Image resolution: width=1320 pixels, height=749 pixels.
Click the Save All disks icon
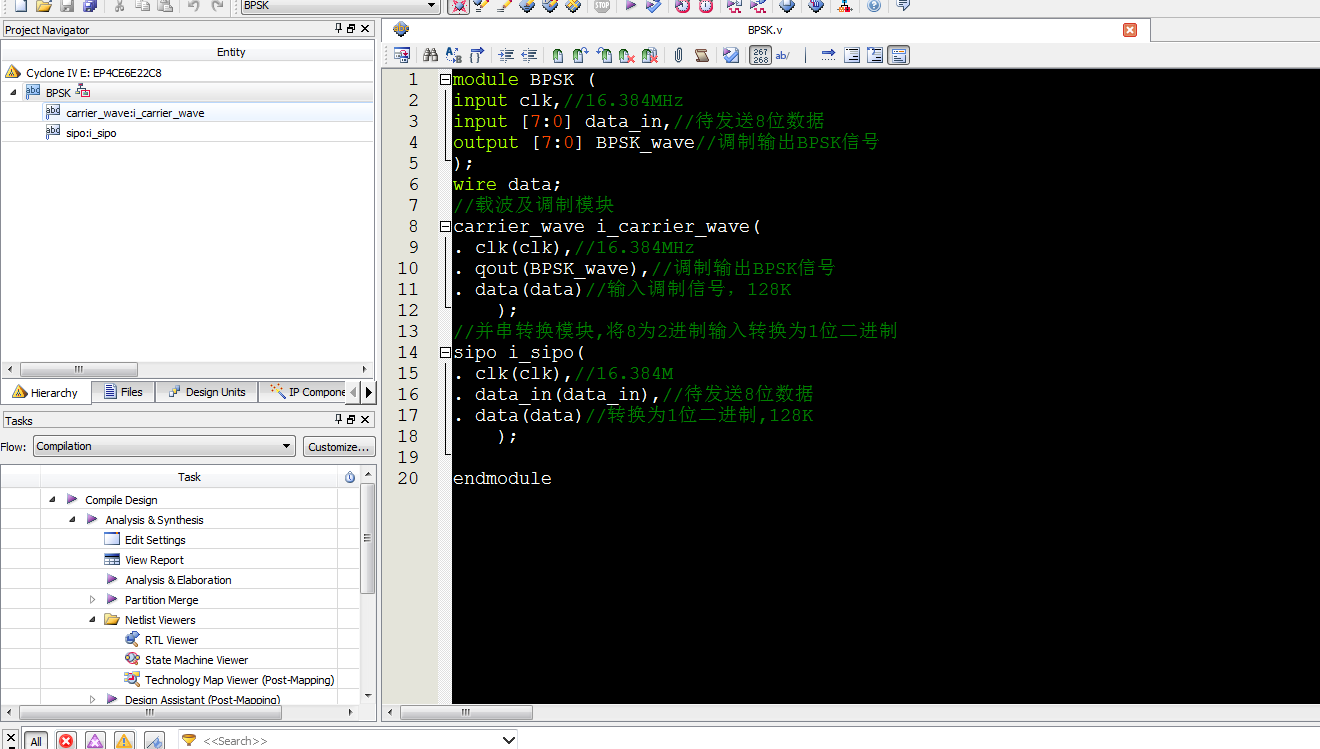(x=90, y=6)
